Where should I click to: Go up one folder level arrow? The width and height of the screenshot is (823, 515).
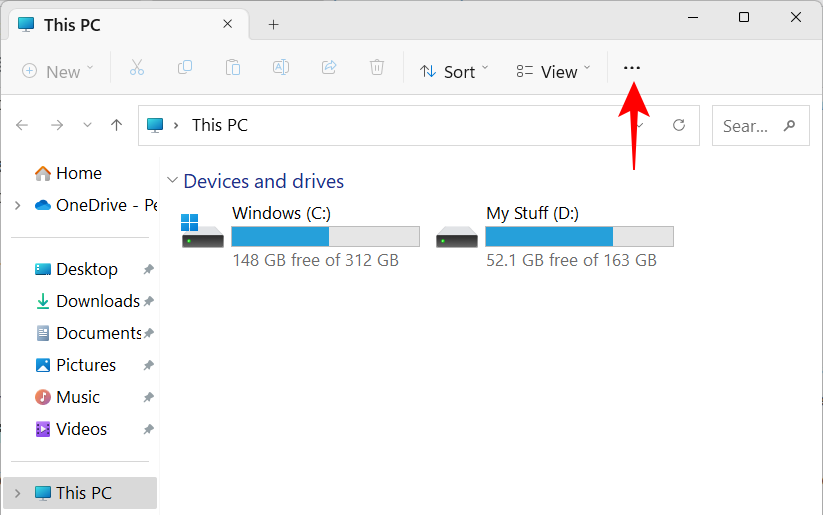coord(117,125)
